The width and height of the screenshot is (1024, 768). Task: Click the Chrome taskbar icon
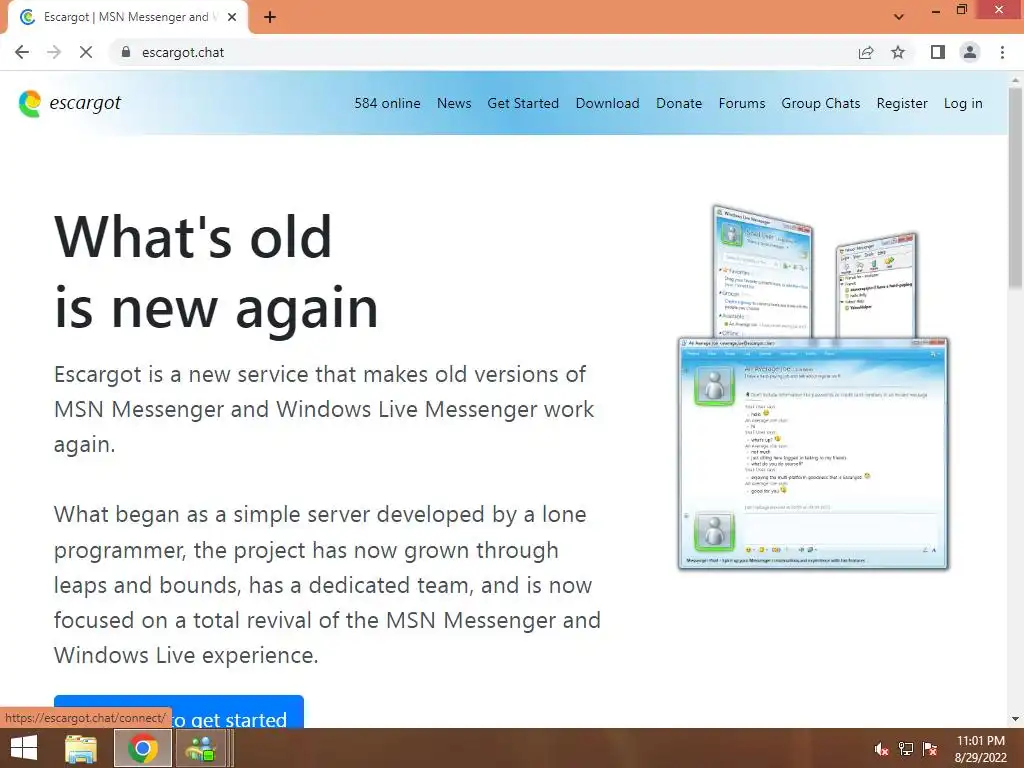pos(143,748)
